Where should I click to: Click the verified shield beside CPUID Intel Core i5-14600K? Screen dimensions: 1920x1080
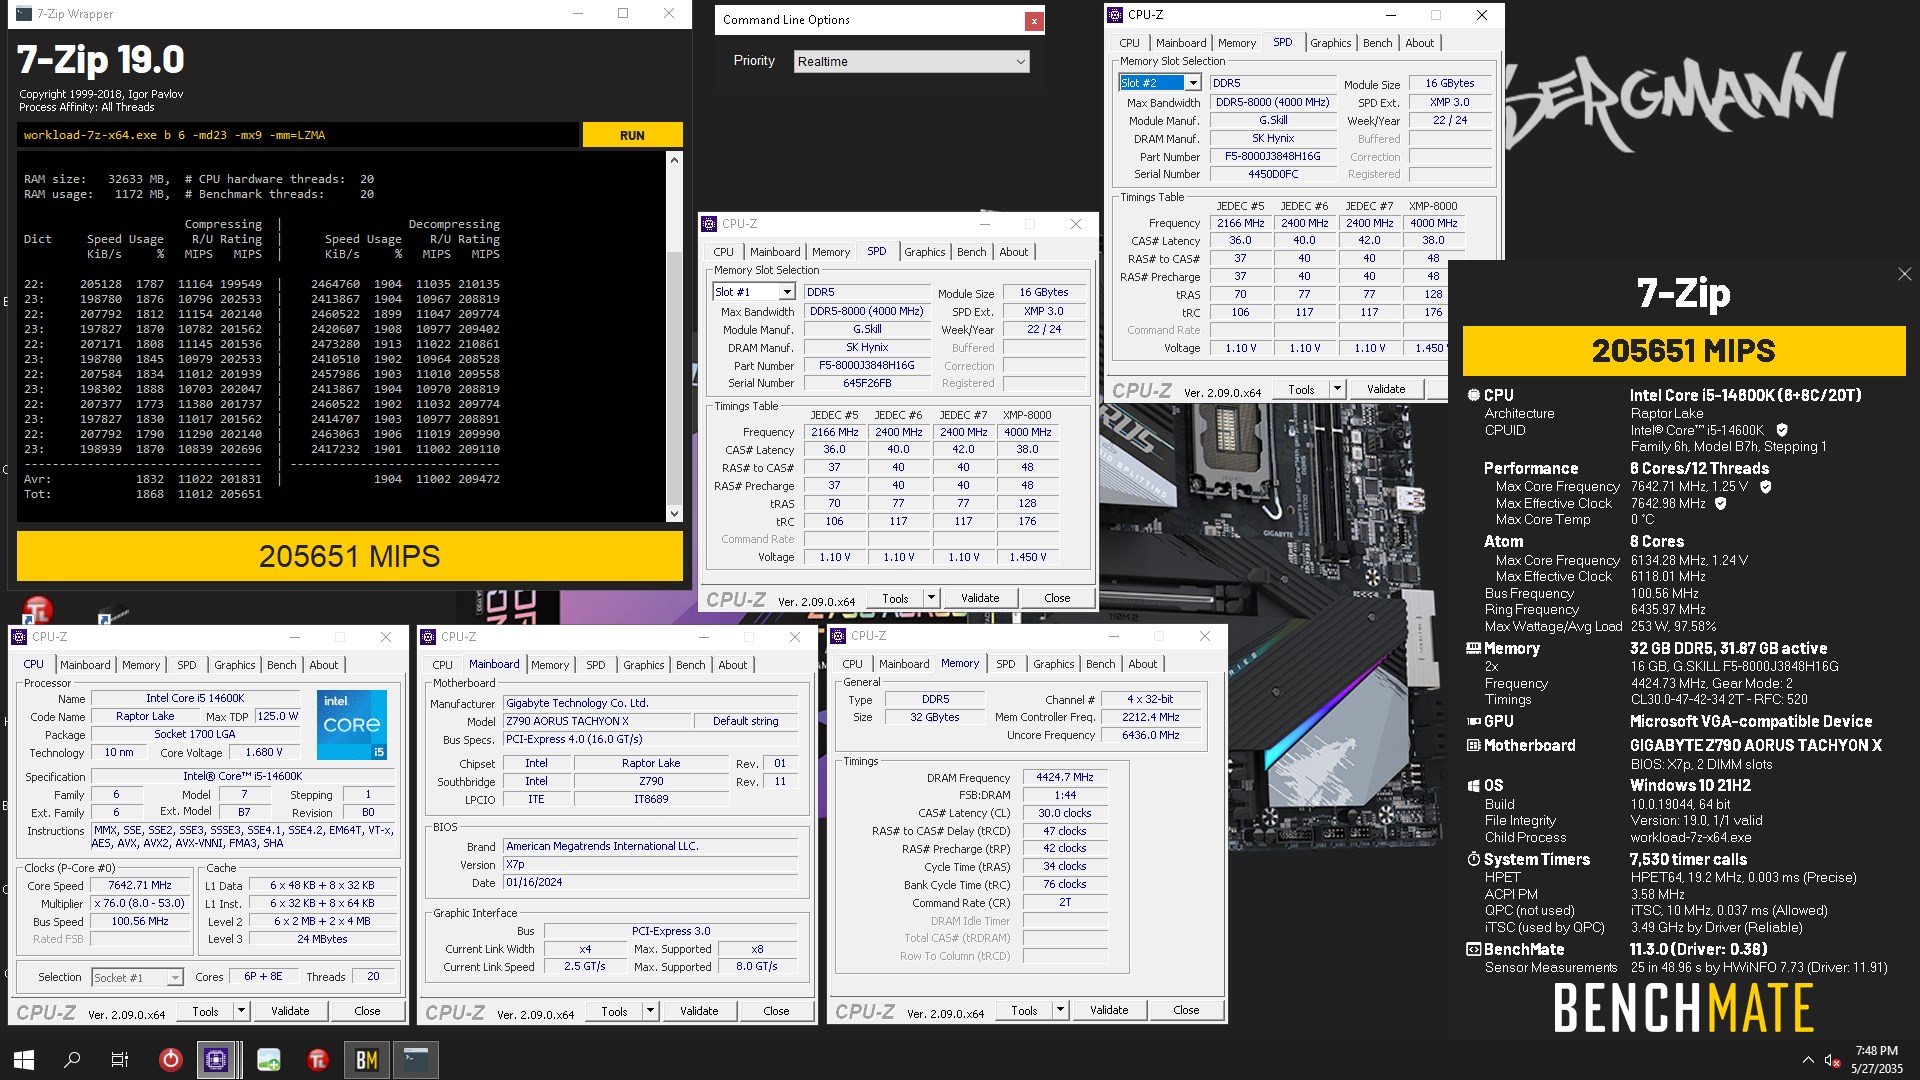click(x=1782, y=430)
